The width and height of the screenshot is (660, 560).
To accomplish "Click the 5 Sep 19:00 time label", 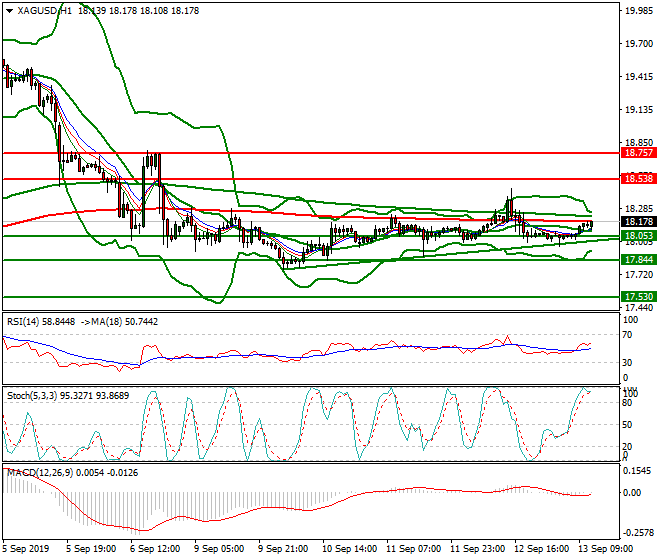I will [91, 549].
